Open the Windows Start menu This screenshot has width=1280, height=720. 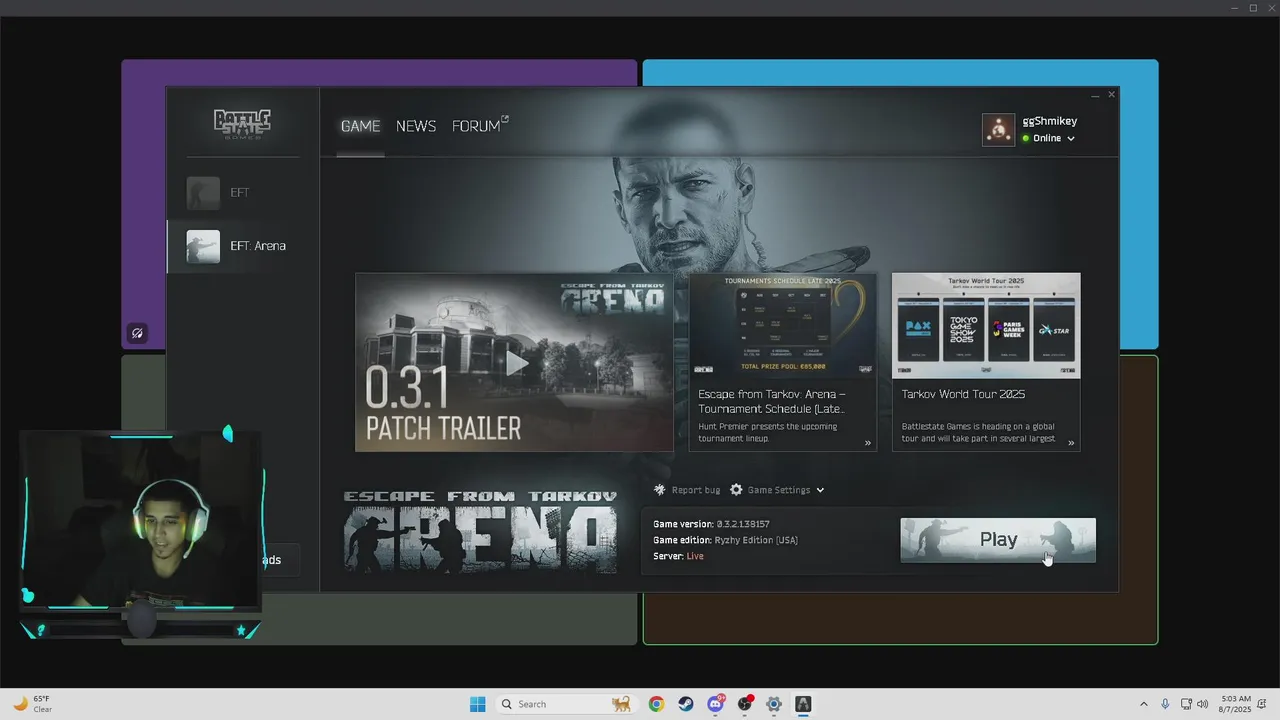coord(478,704)
